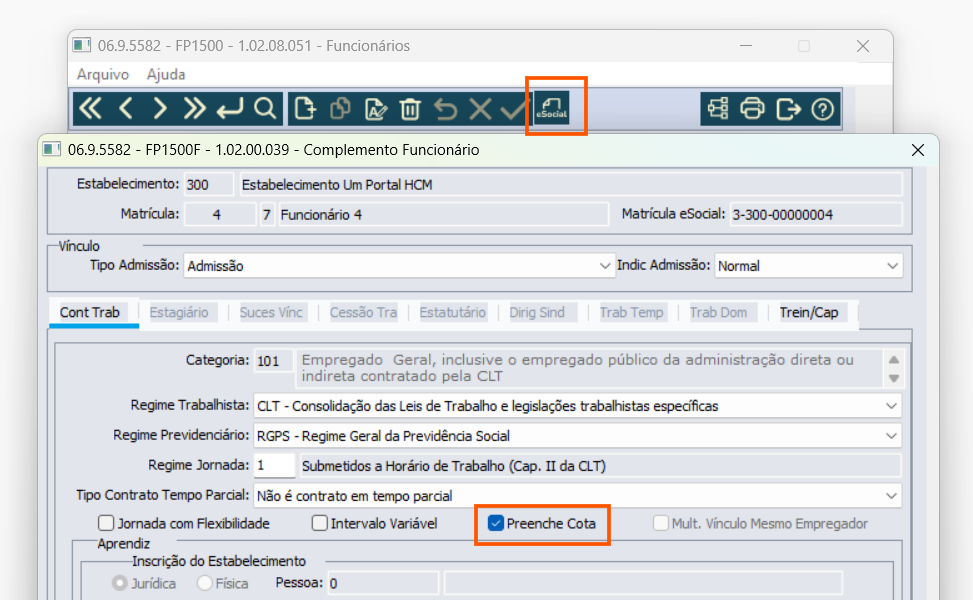Enable Jornada com Flexibilidade checkbox
The height and width of the screenshot is (600, 973).
[106, 523]
